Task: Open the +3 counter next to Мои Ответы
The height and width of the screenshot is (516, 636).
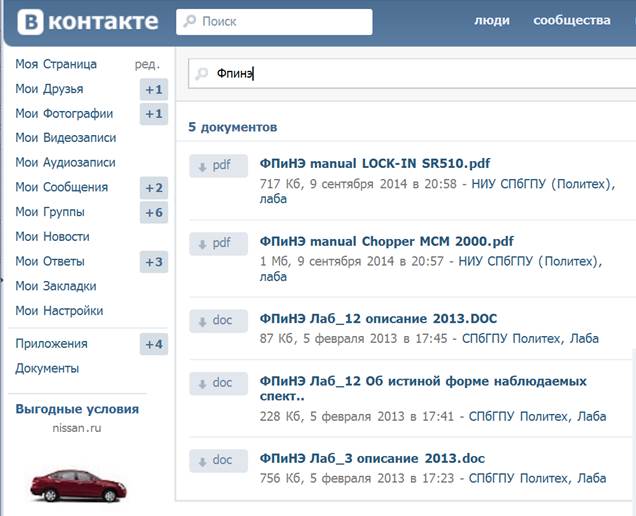Action: [154, 262]
